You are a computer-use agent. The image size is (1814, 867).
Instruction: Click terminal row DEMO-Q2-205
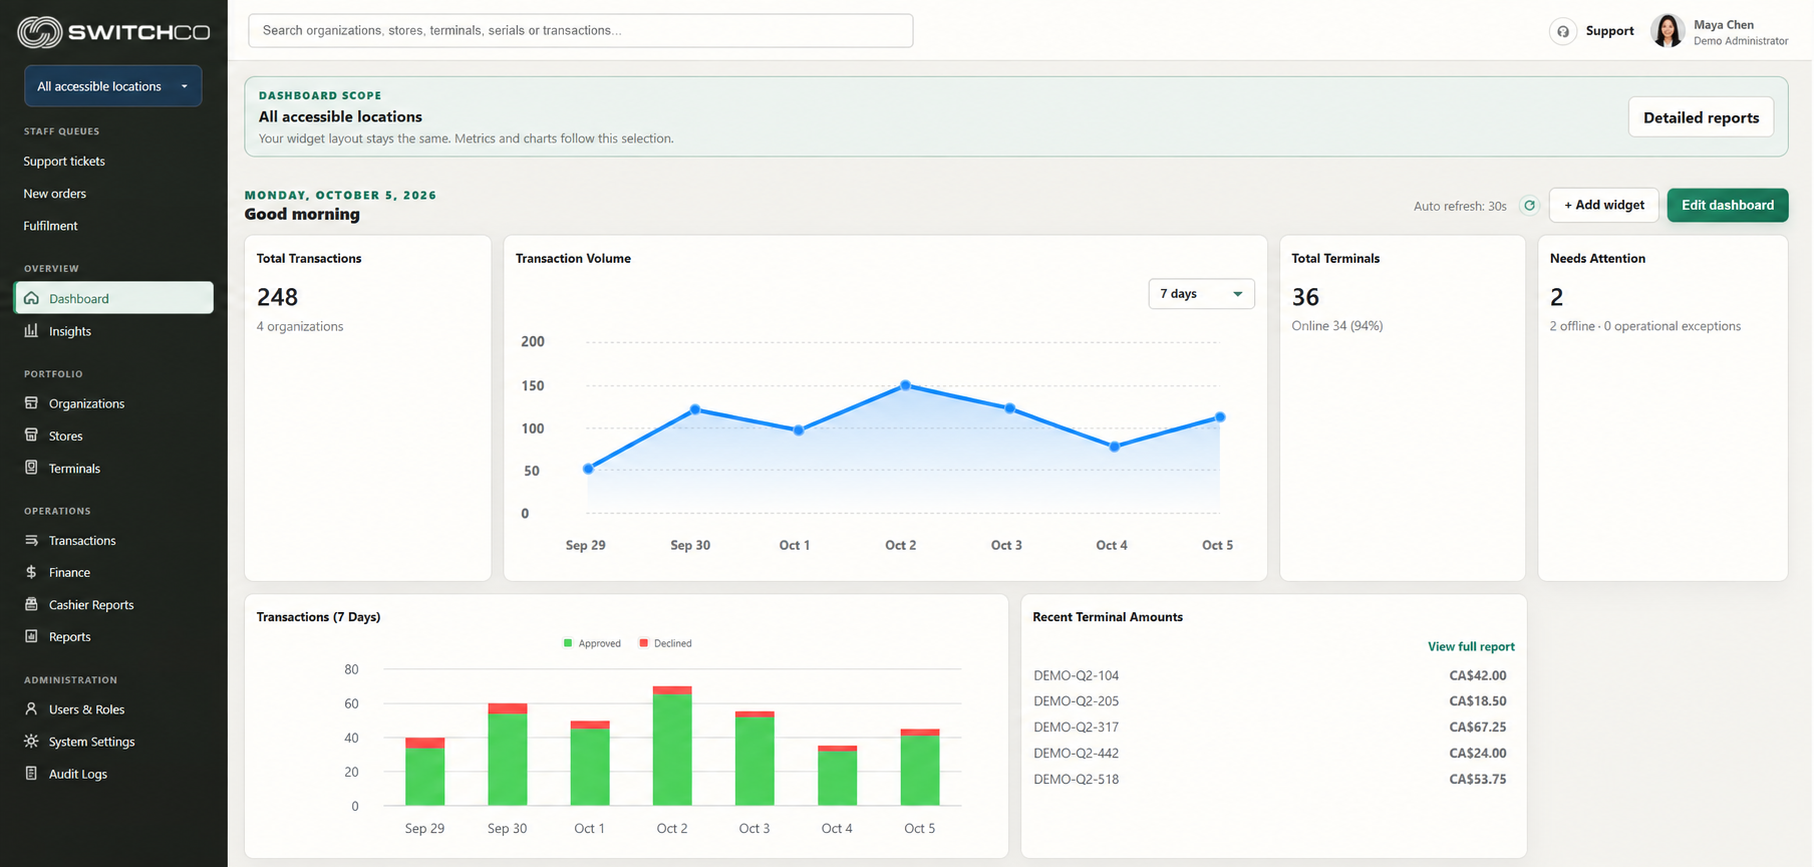[1270, 701]
